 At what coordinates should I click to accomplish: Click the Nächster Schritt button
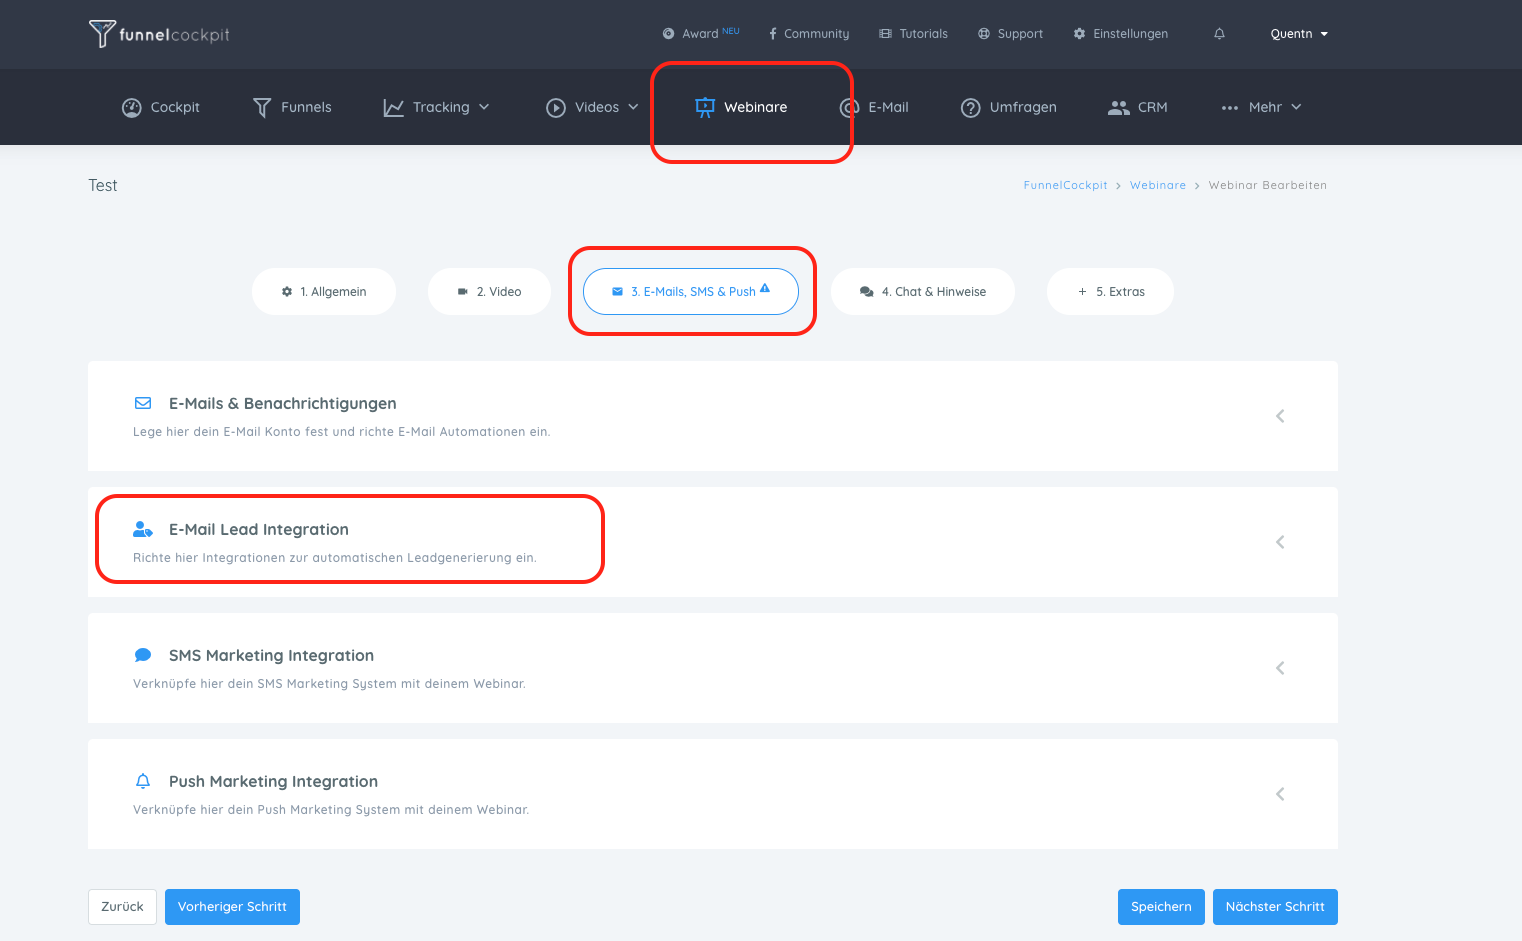[x=1274, y=907]
